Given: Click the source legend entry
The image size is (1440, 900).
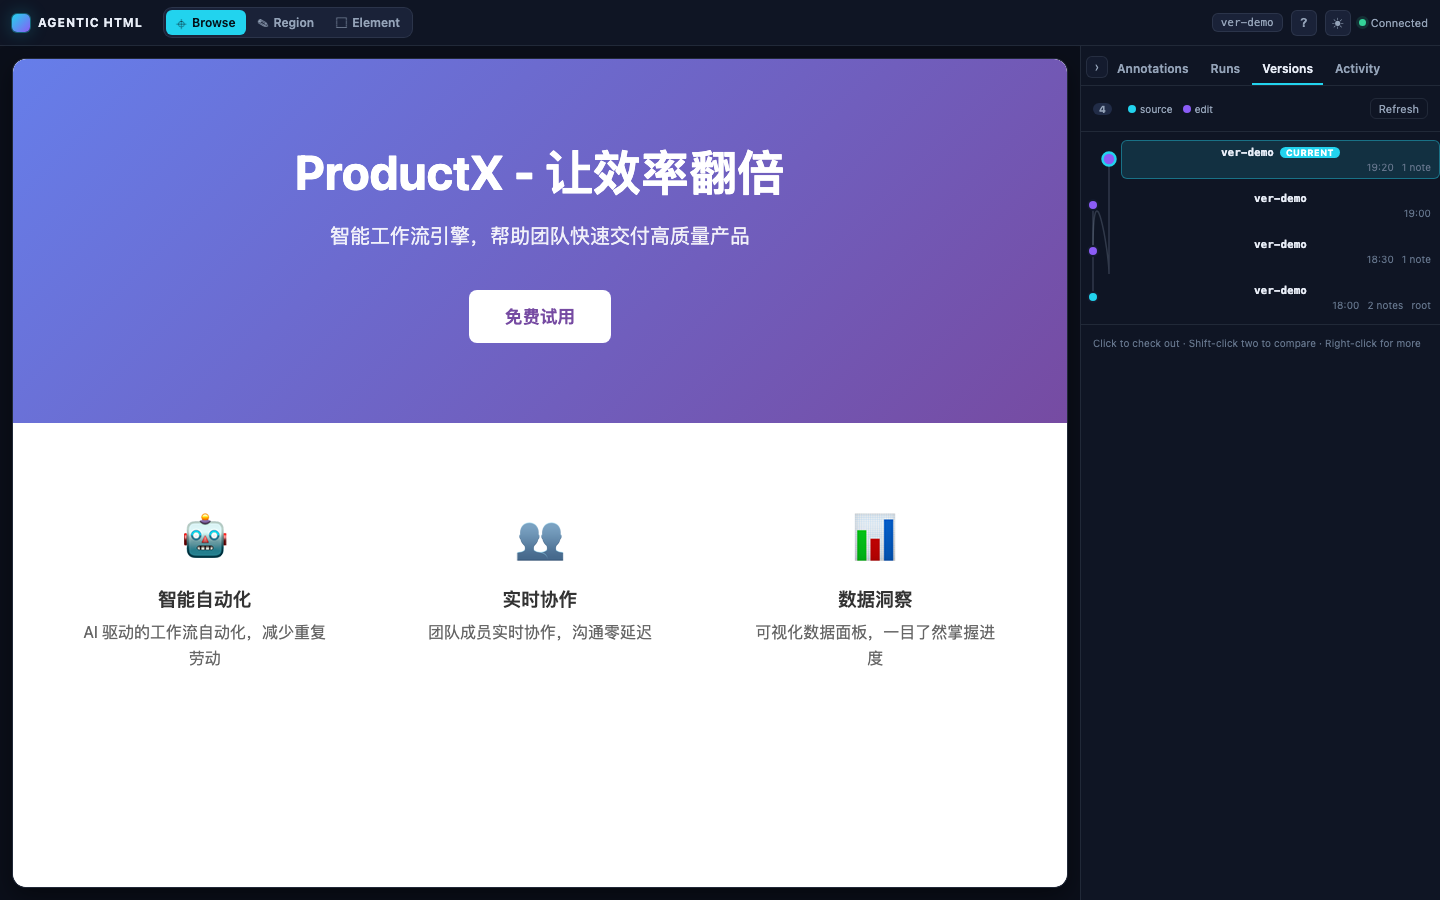Looking at the screenshot, I should coord(1150,109).
